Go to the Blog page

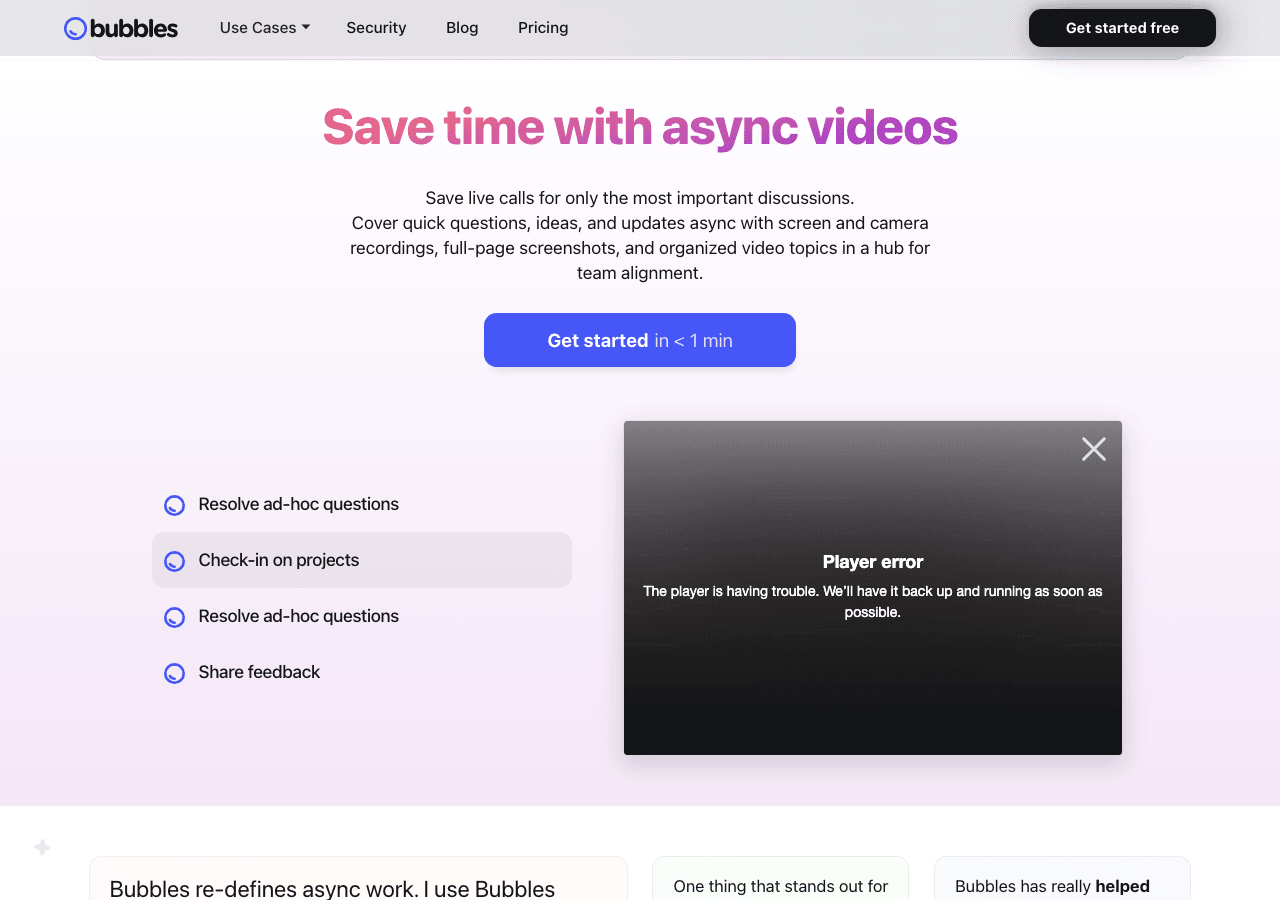tap(462, 28)
